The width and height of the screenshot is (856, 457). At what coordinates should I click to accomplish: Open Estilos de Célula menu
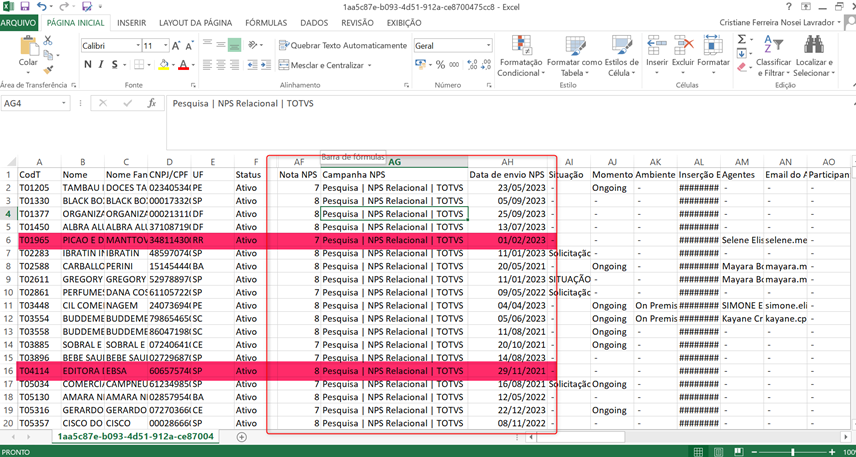coord(621,57)
